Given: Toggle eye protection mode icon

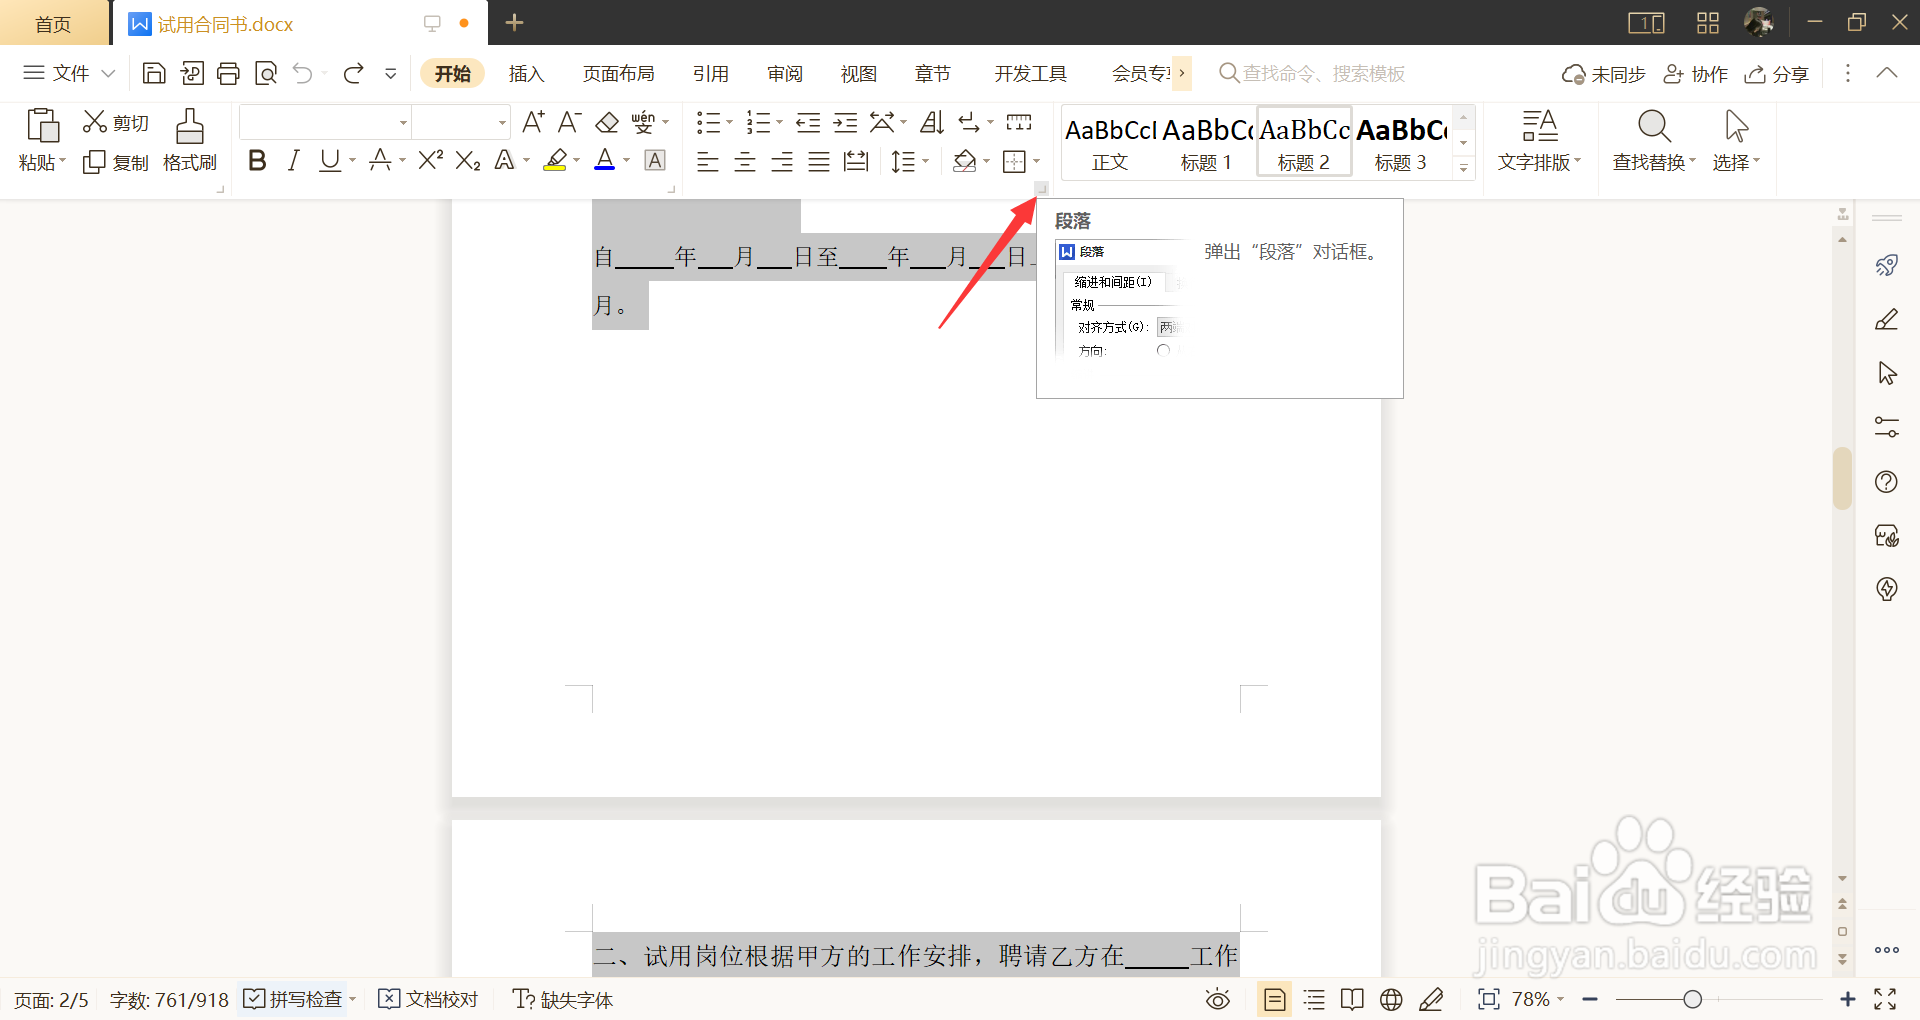Looking at the screenshot, I should point(1217,999).
